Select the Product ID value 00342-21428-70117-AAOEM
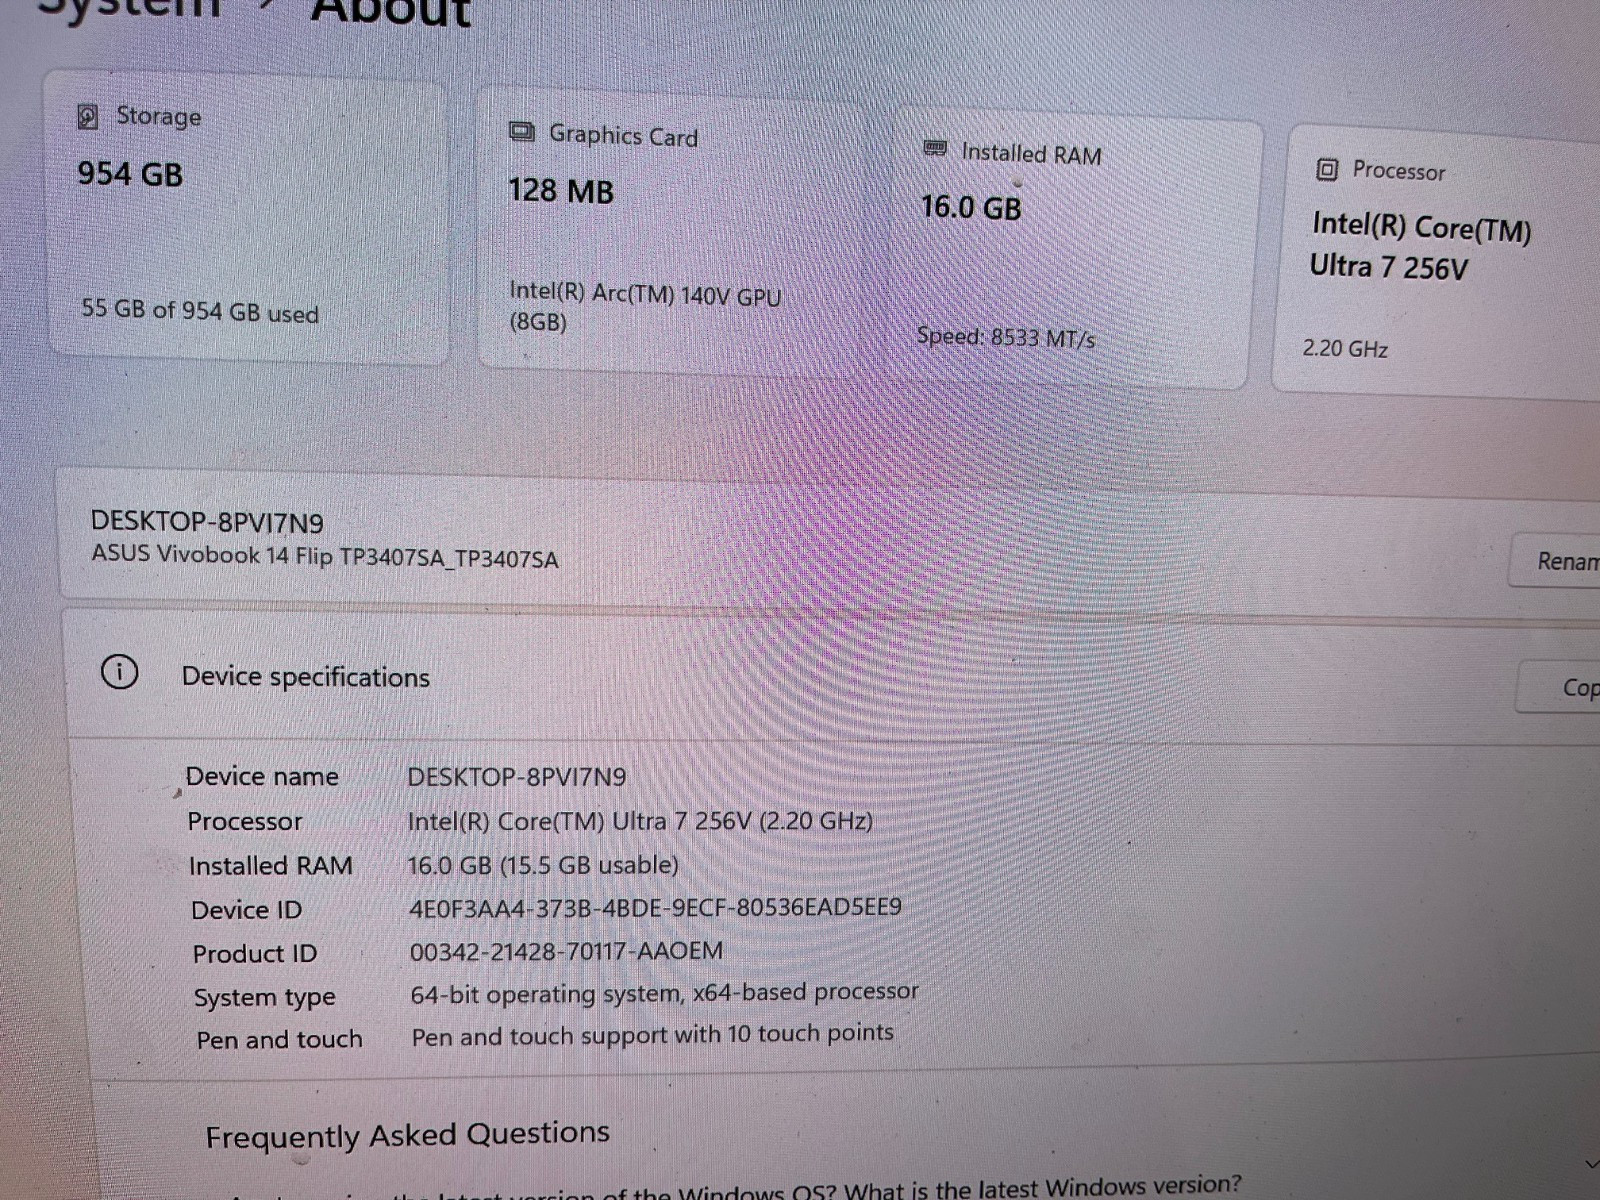 (x=566, y=951)
